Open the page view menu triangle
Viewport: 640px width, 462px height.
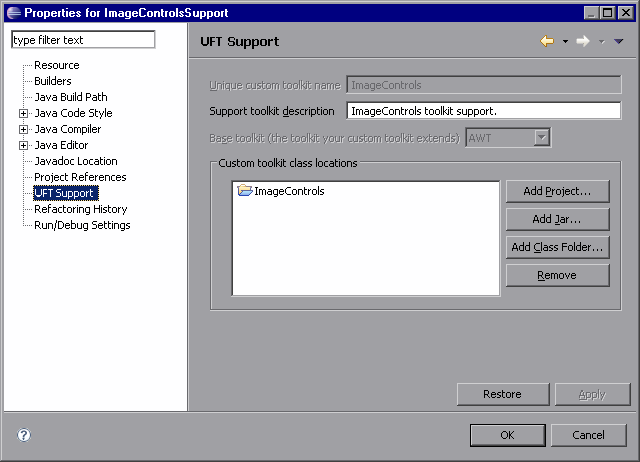[x=618, y=41]
